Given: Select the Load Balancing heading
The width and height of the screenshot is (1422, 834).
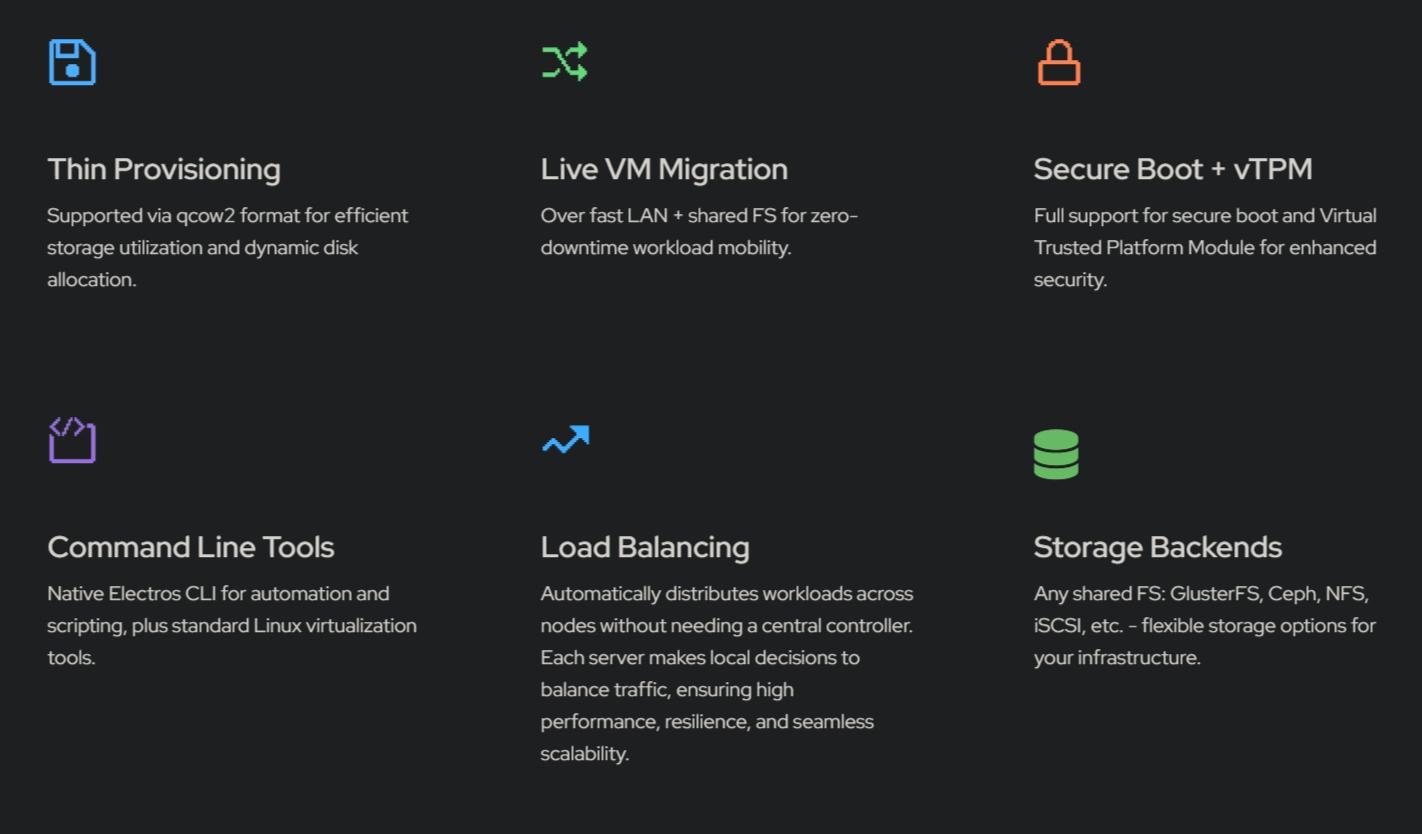Looking at the screenshot, I should (645, 547).
